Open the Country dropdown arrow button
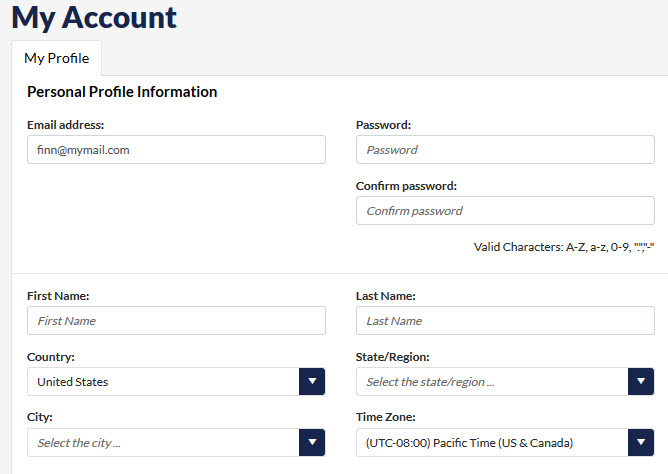Viewport: 668px width, 474px height. [312, 381]
